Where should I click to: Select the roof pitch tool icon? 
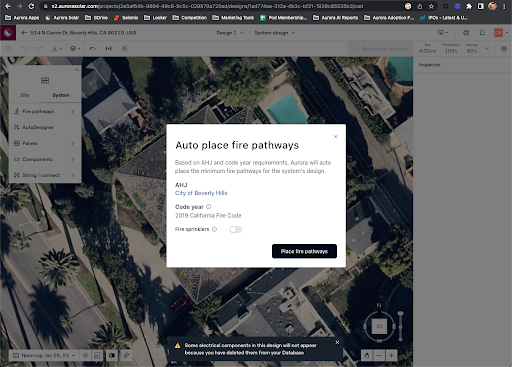(x=93, y=49)
